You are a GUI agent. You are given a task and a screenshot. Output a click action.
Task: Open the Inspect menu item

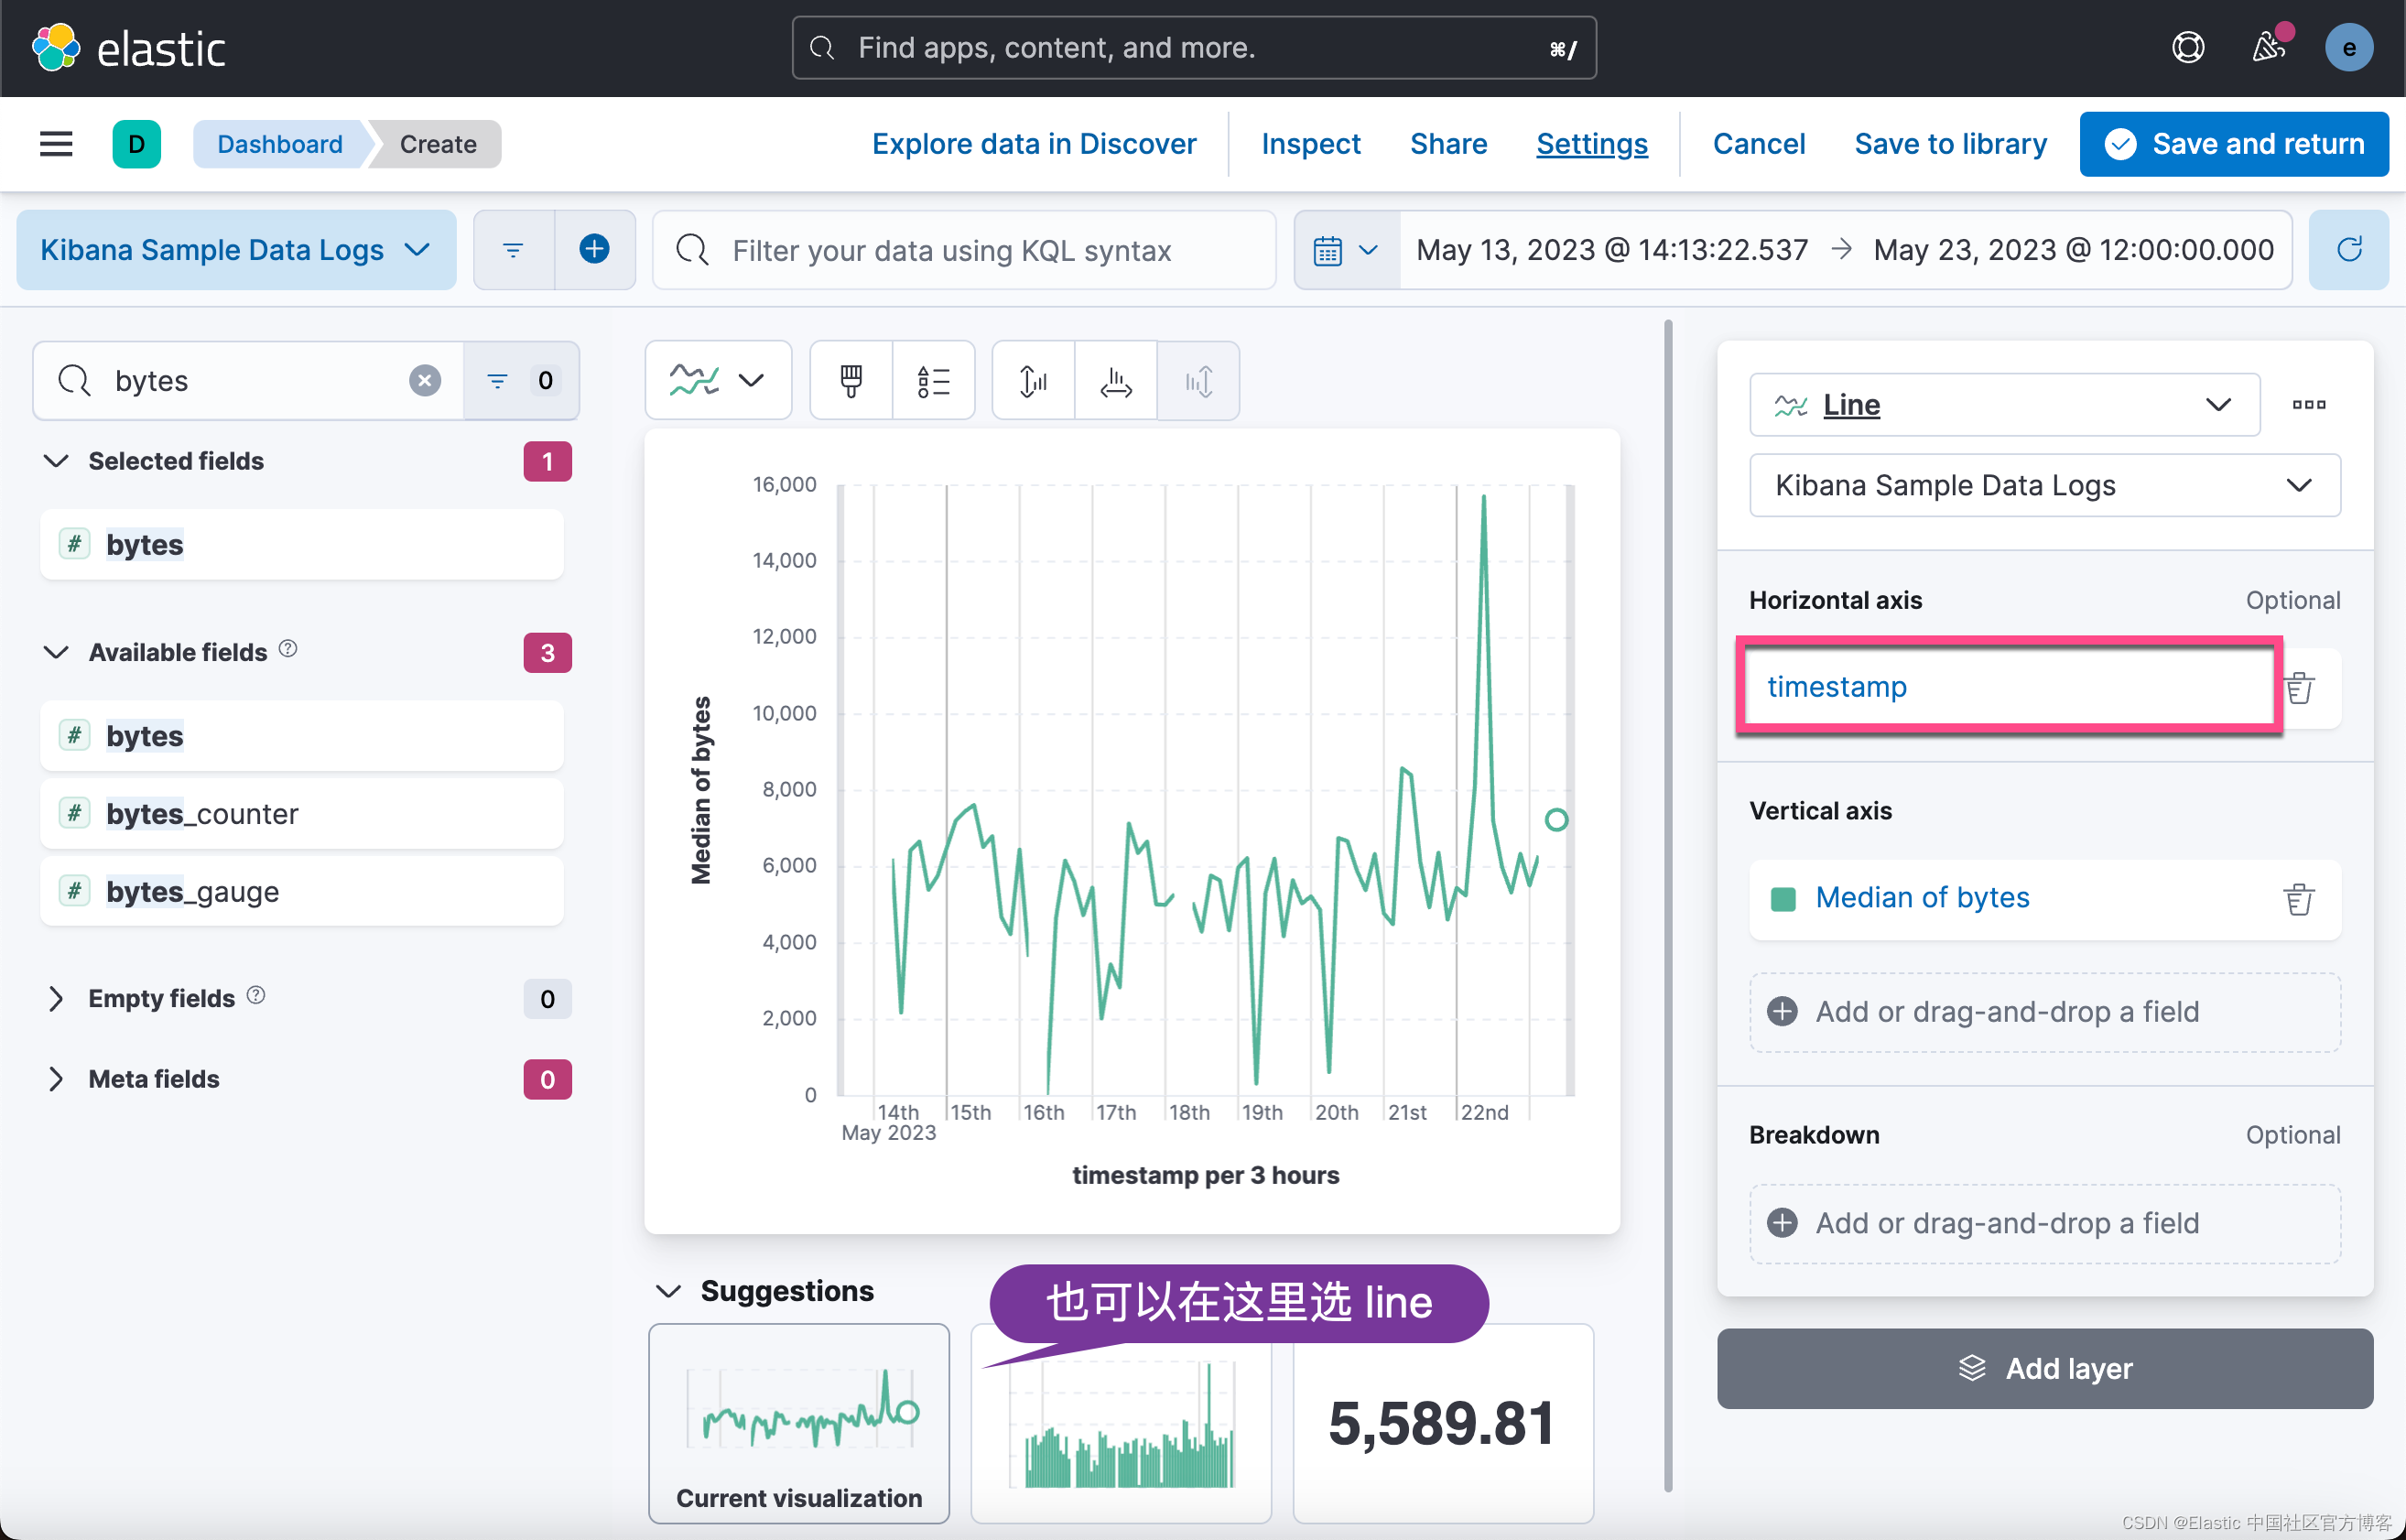[1310, 144]
